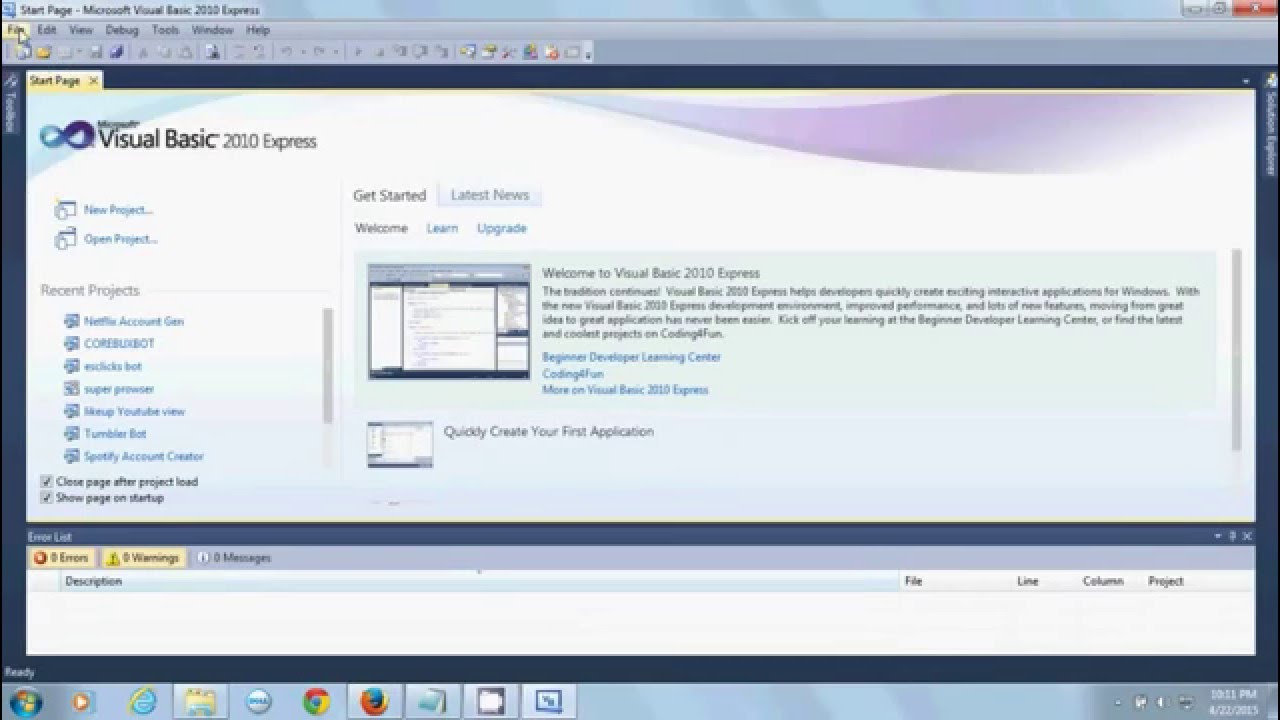Open the Redo history dropdown arrow

[x=336, y=51]
